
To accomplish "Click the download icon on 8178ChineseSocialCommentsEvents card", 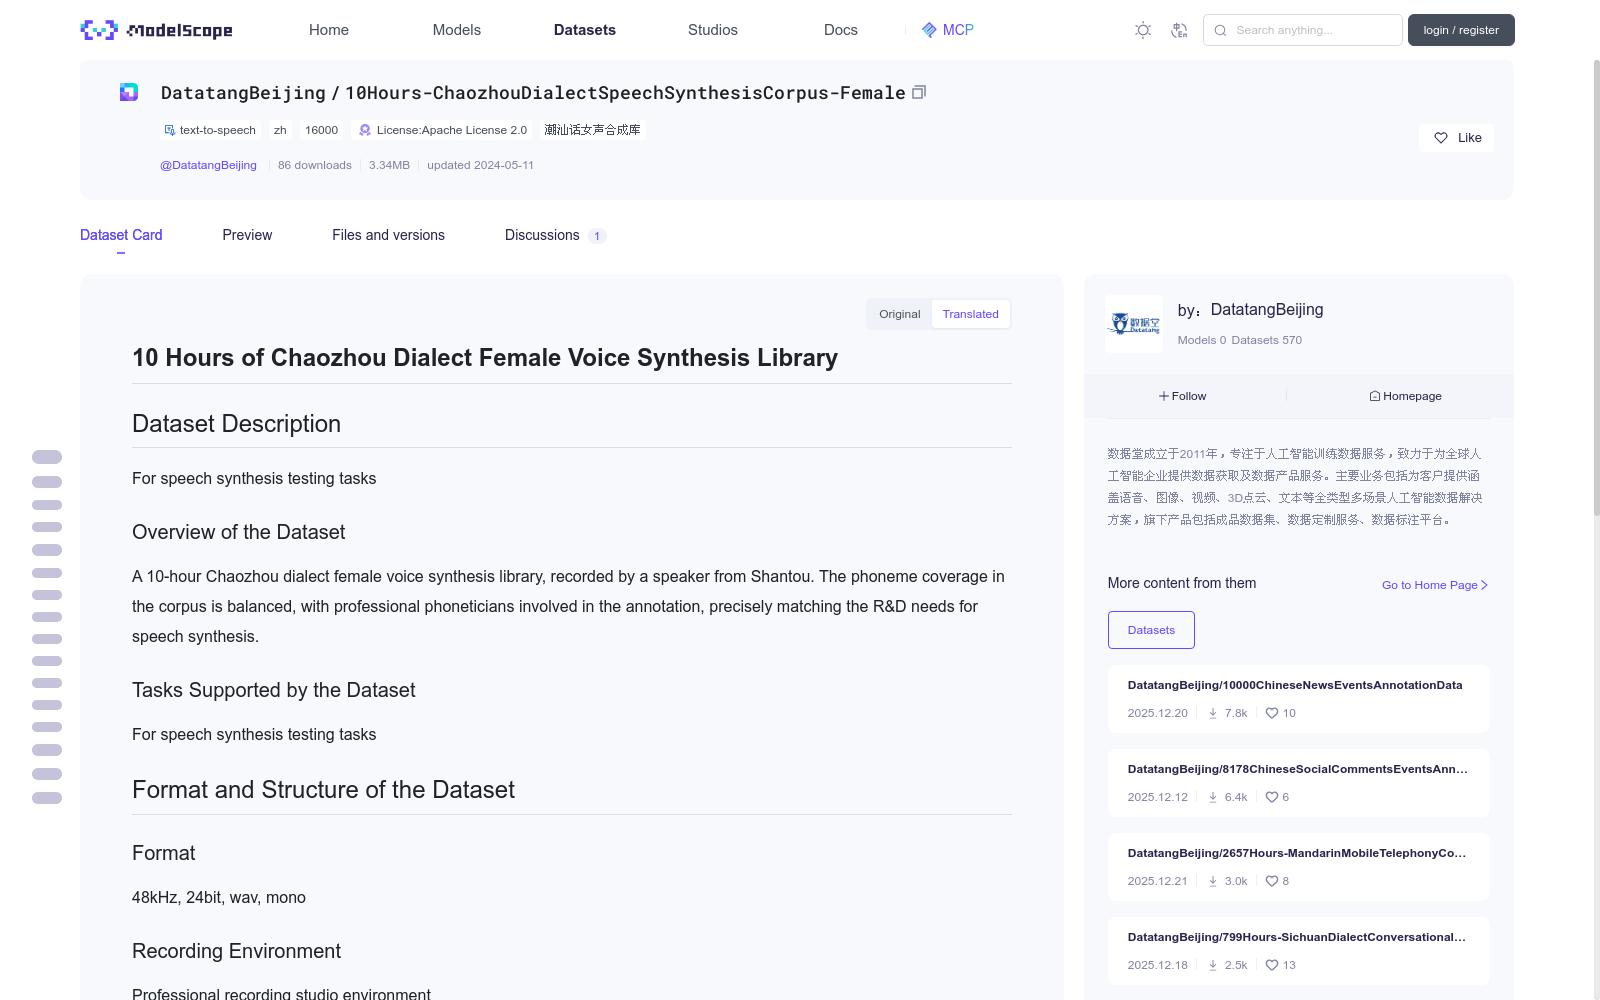I will tap(1213, 797).
